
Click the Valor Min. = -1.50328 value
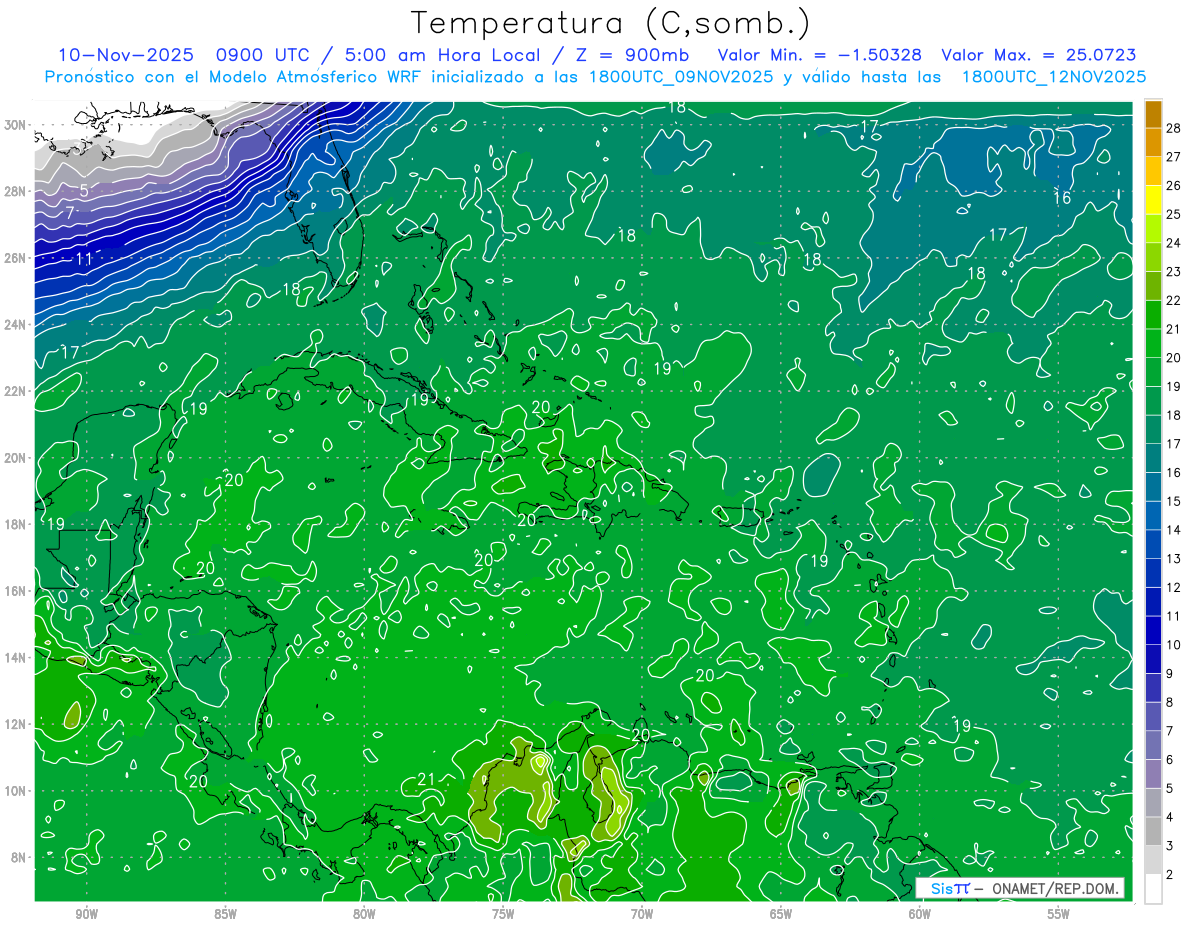820,55
